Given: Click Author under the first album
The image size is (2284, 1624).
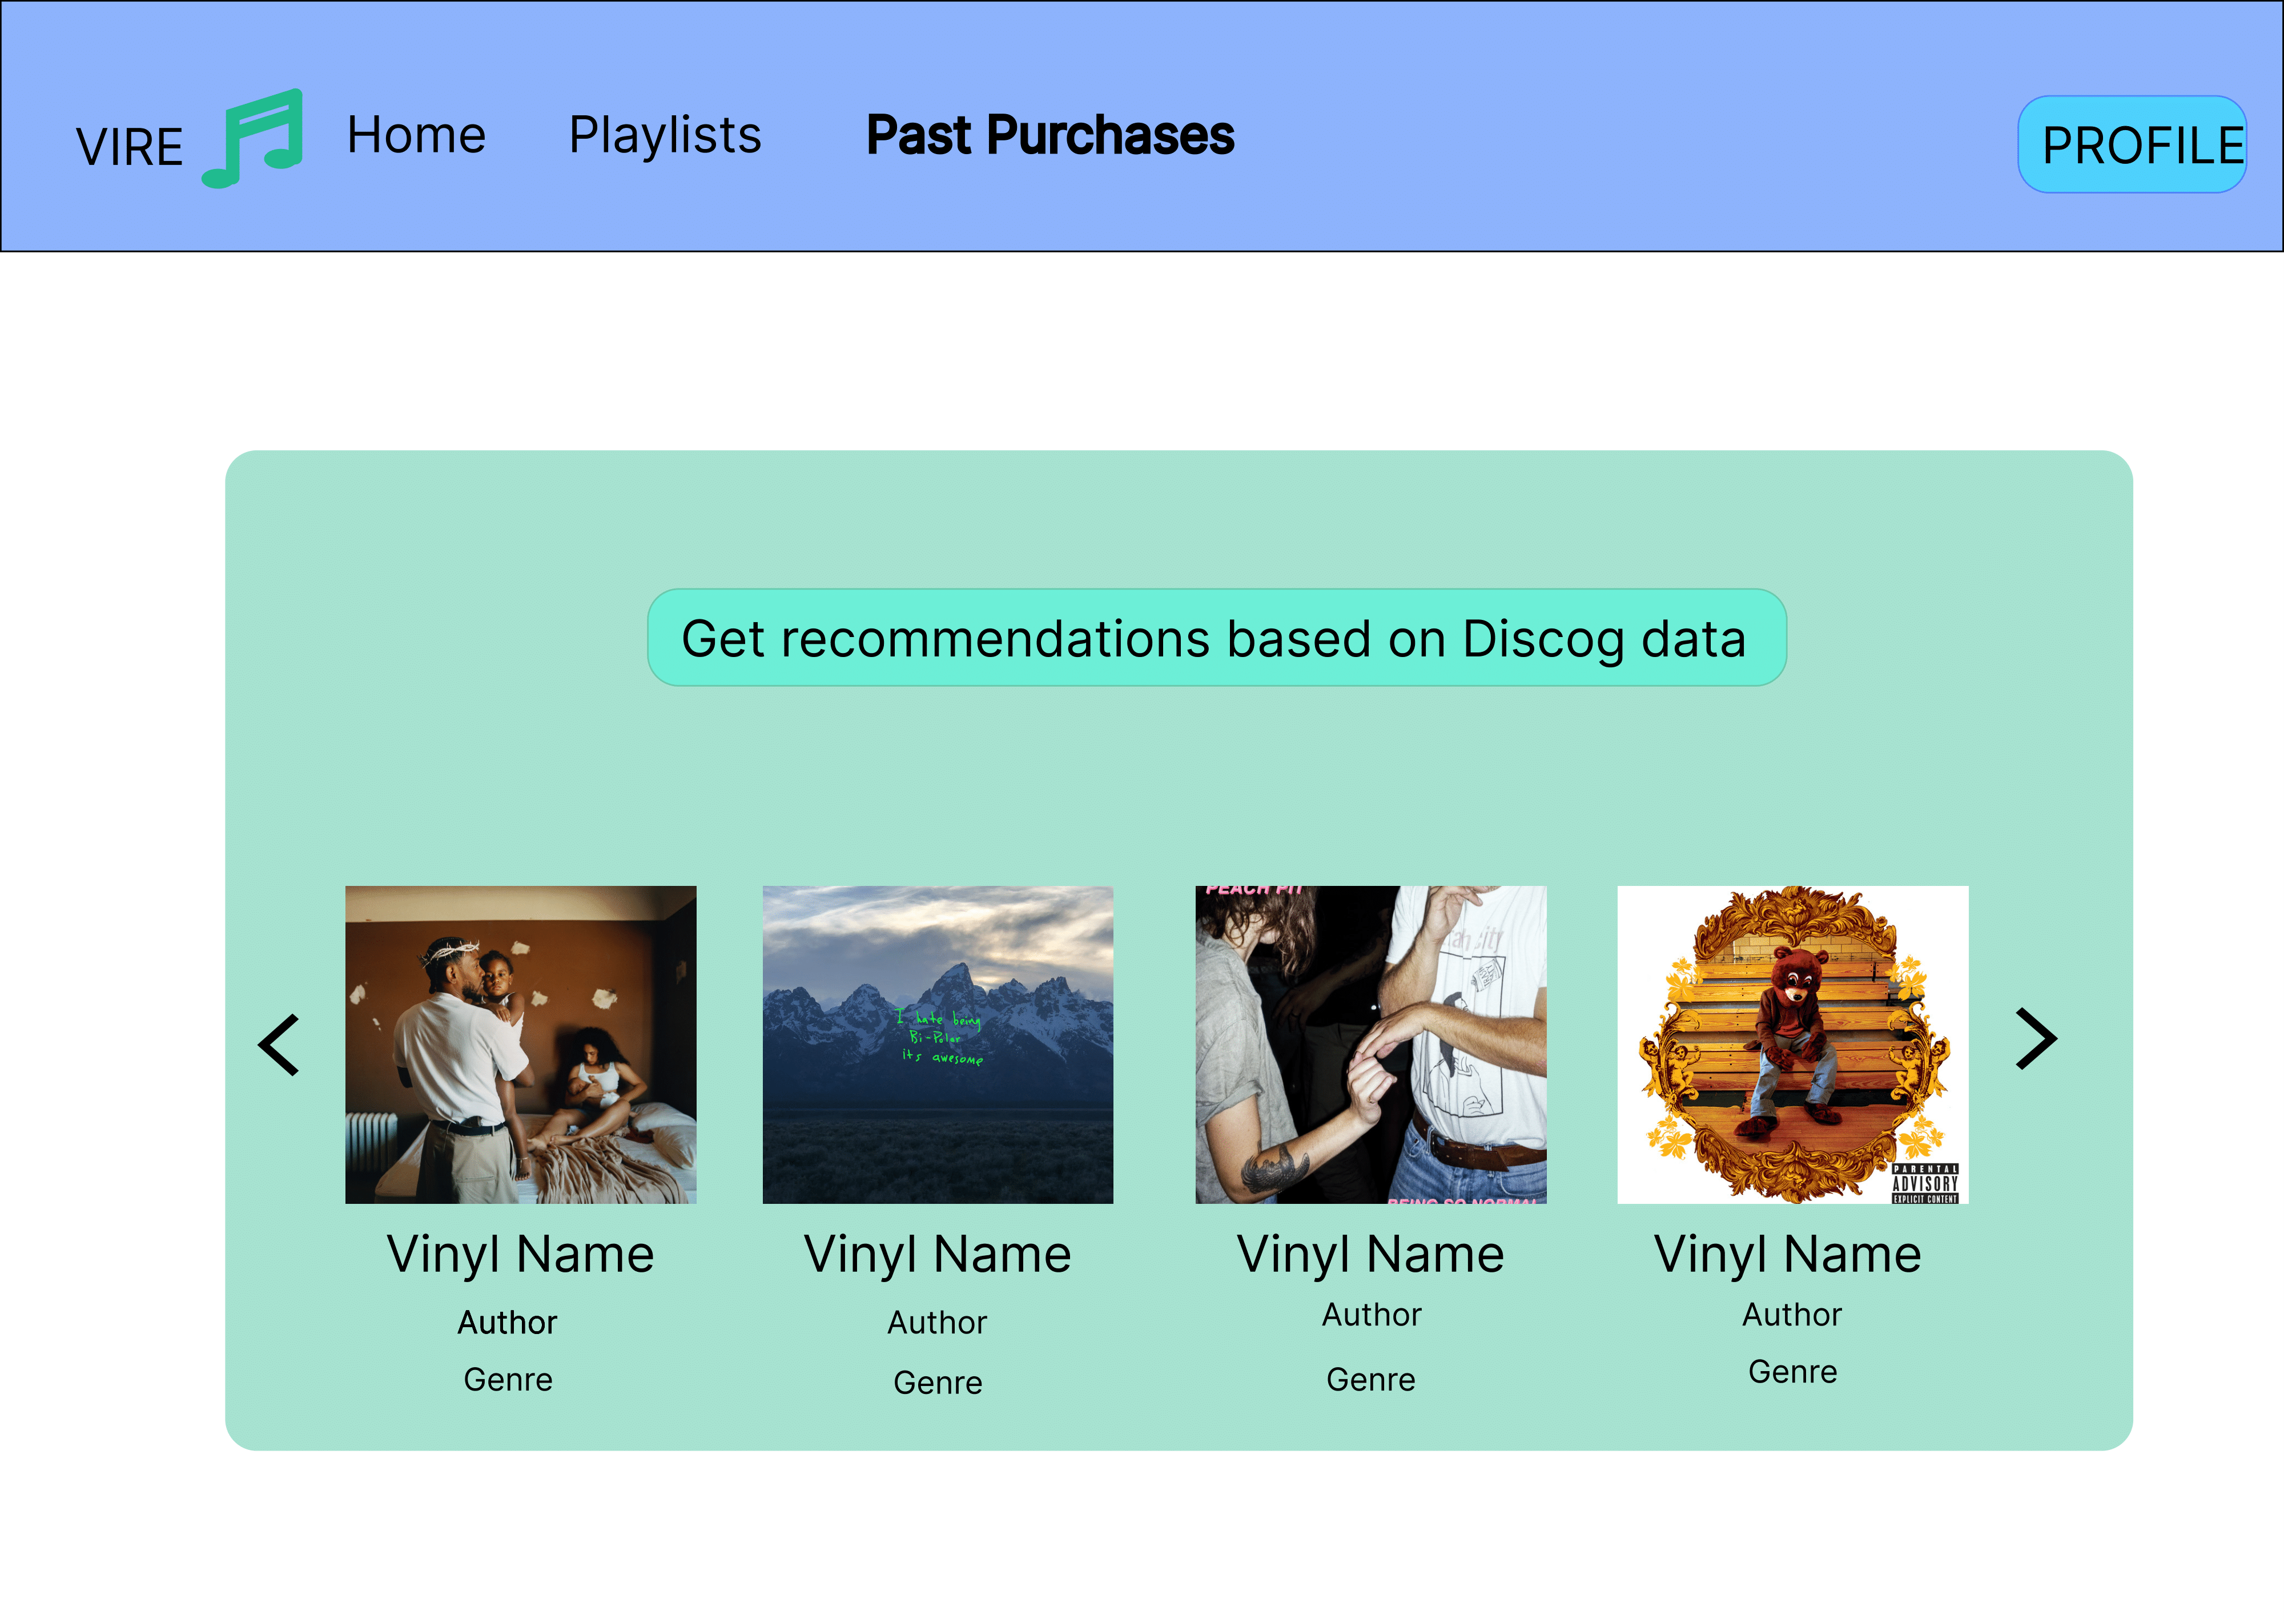Looking at the screenshot, I should 507,1322.
